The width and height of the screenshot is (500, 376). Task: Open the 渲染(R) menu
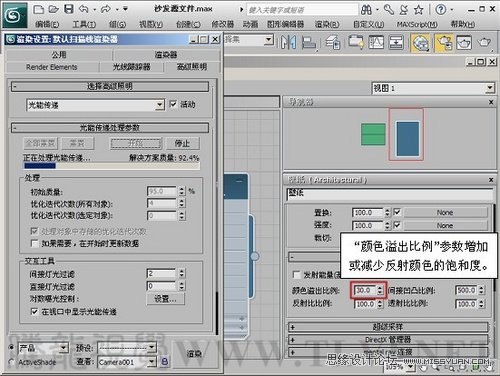327,24
